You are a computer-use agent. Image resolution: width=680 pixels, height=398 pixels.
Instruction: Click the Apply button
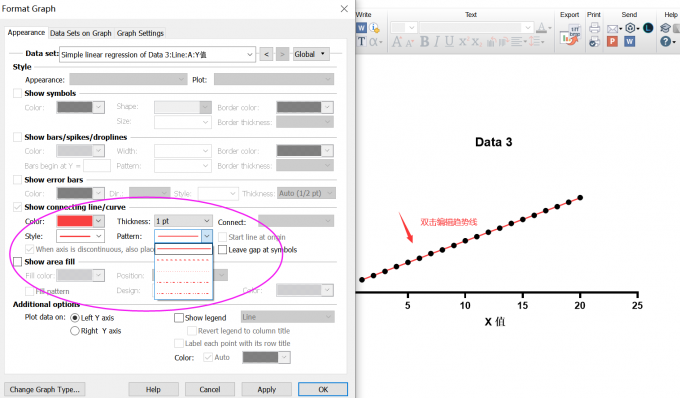point(266,389)
